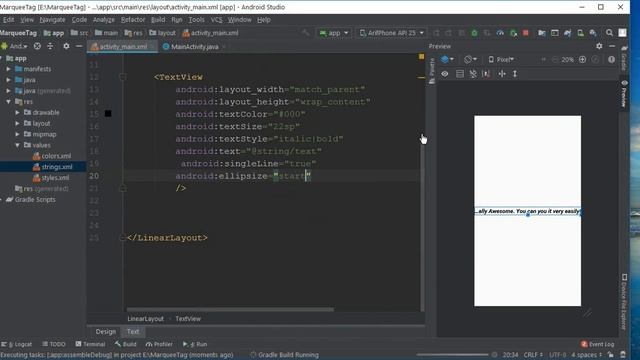The width and height of the screenshot is (640, 360).
Task: Click the horizontal editor scrollbar
Action: click(x=230, y=309)
